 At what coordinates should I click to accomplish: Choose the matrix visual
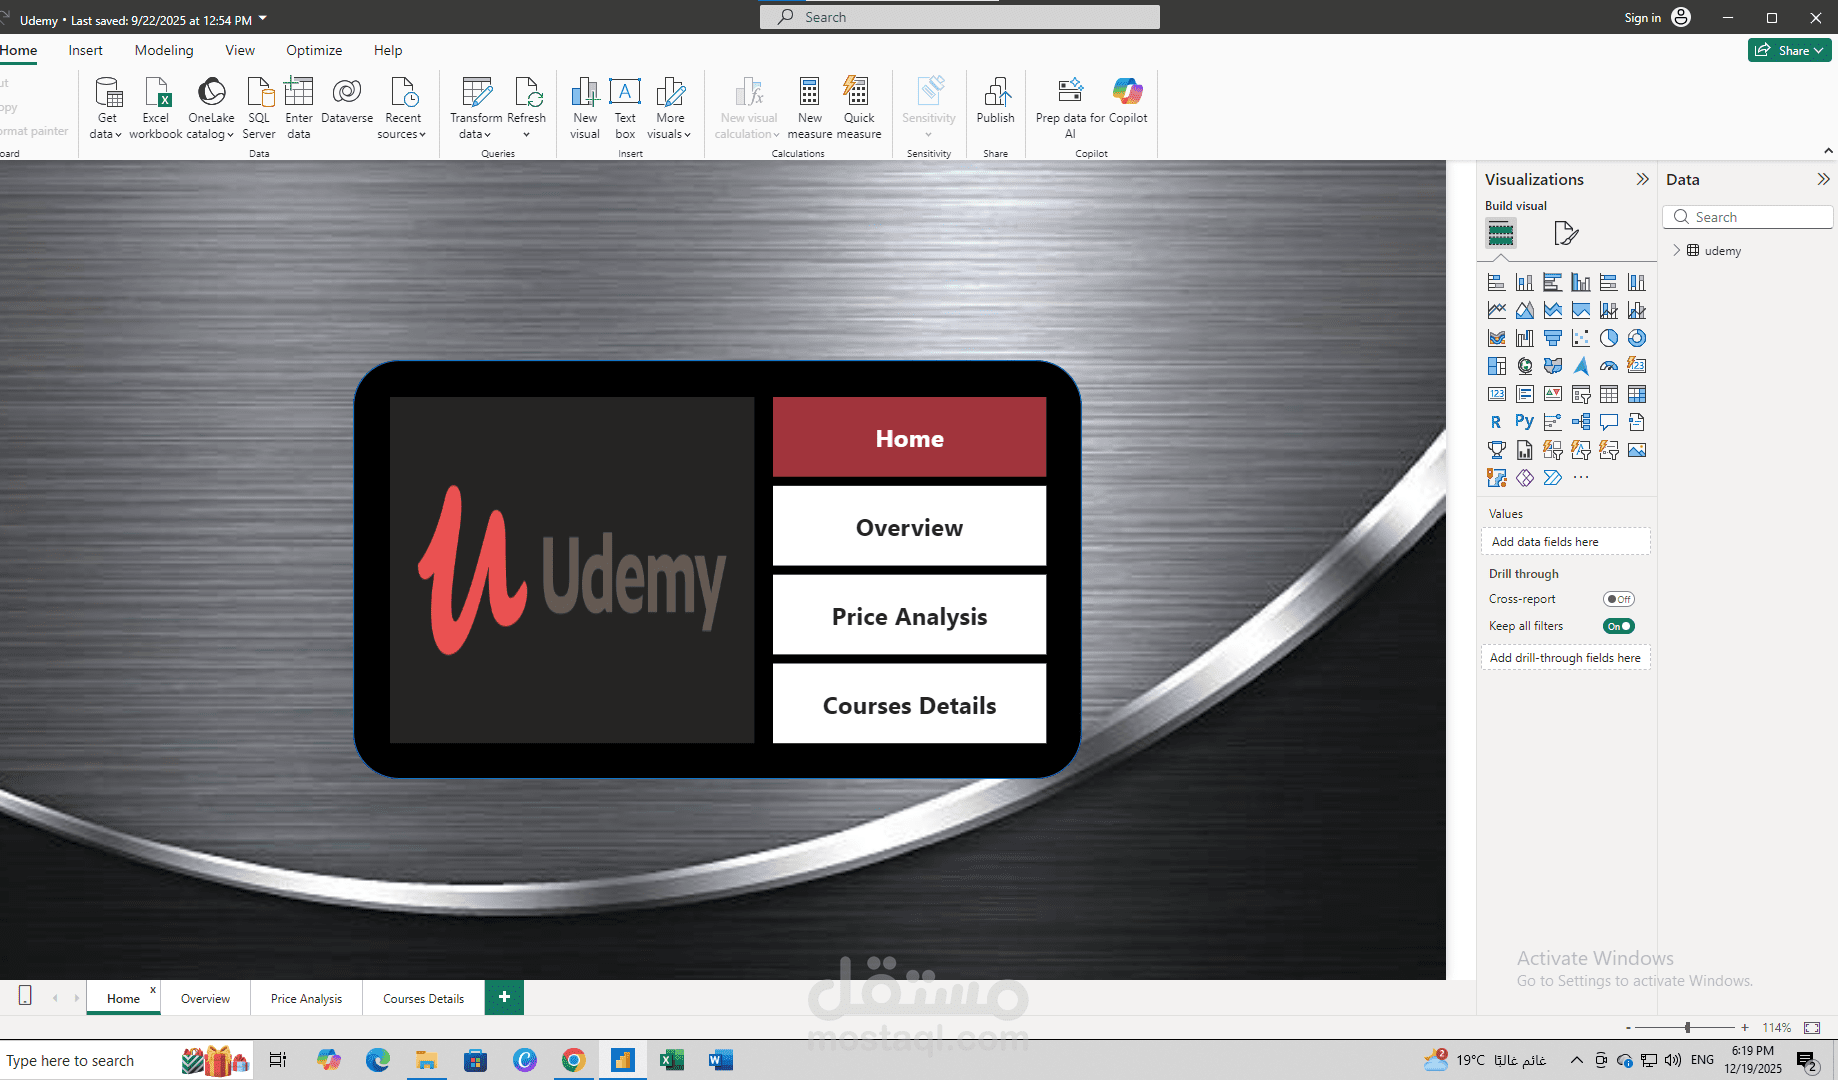coord(1636,394)
